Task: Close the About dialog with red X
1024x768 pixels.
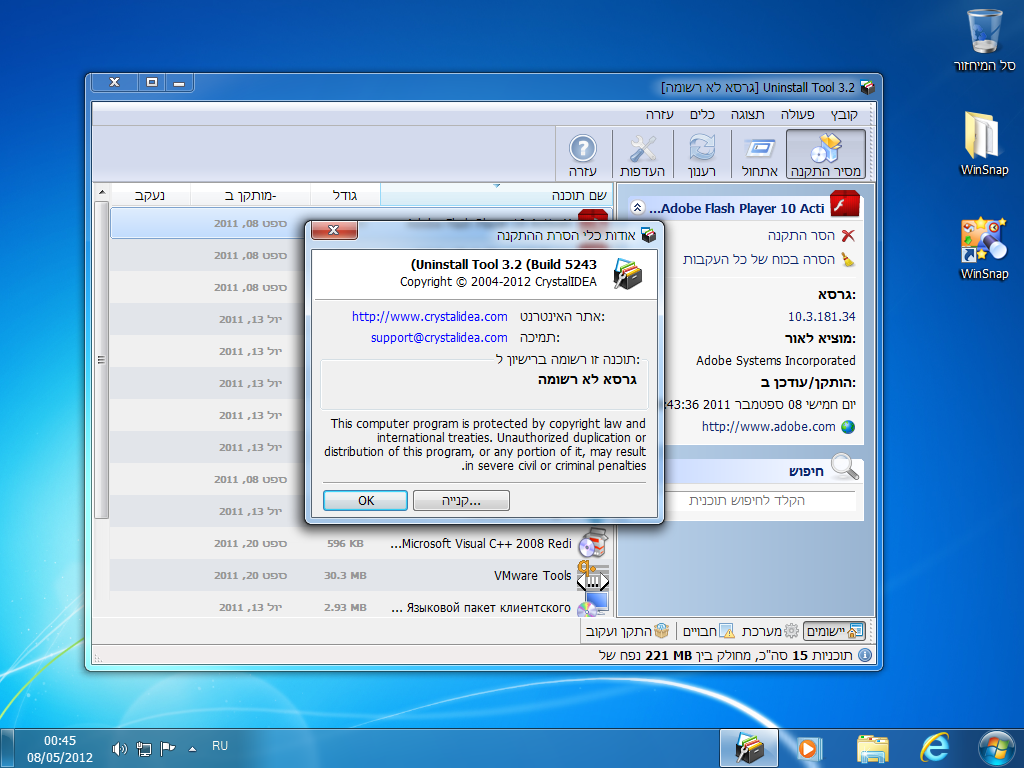Action: (334, 230)
